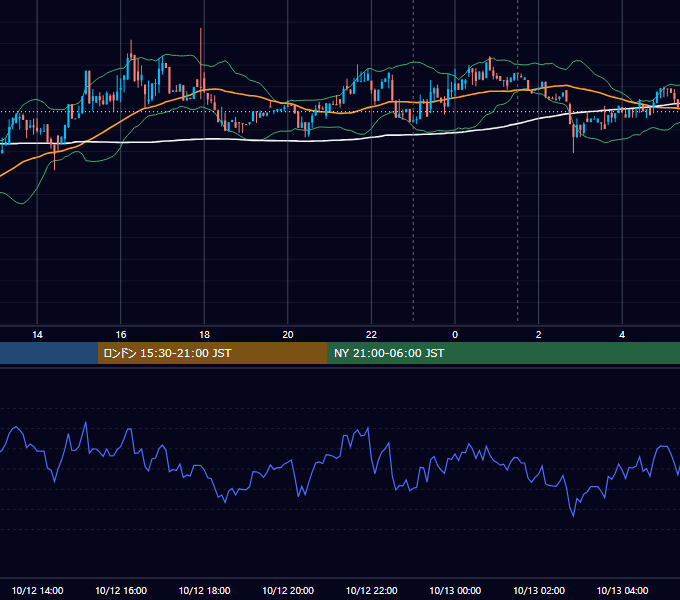
Task: Click the ロンドン 15:30-21:00 JST session bar
Action: [x=212, y=353]
